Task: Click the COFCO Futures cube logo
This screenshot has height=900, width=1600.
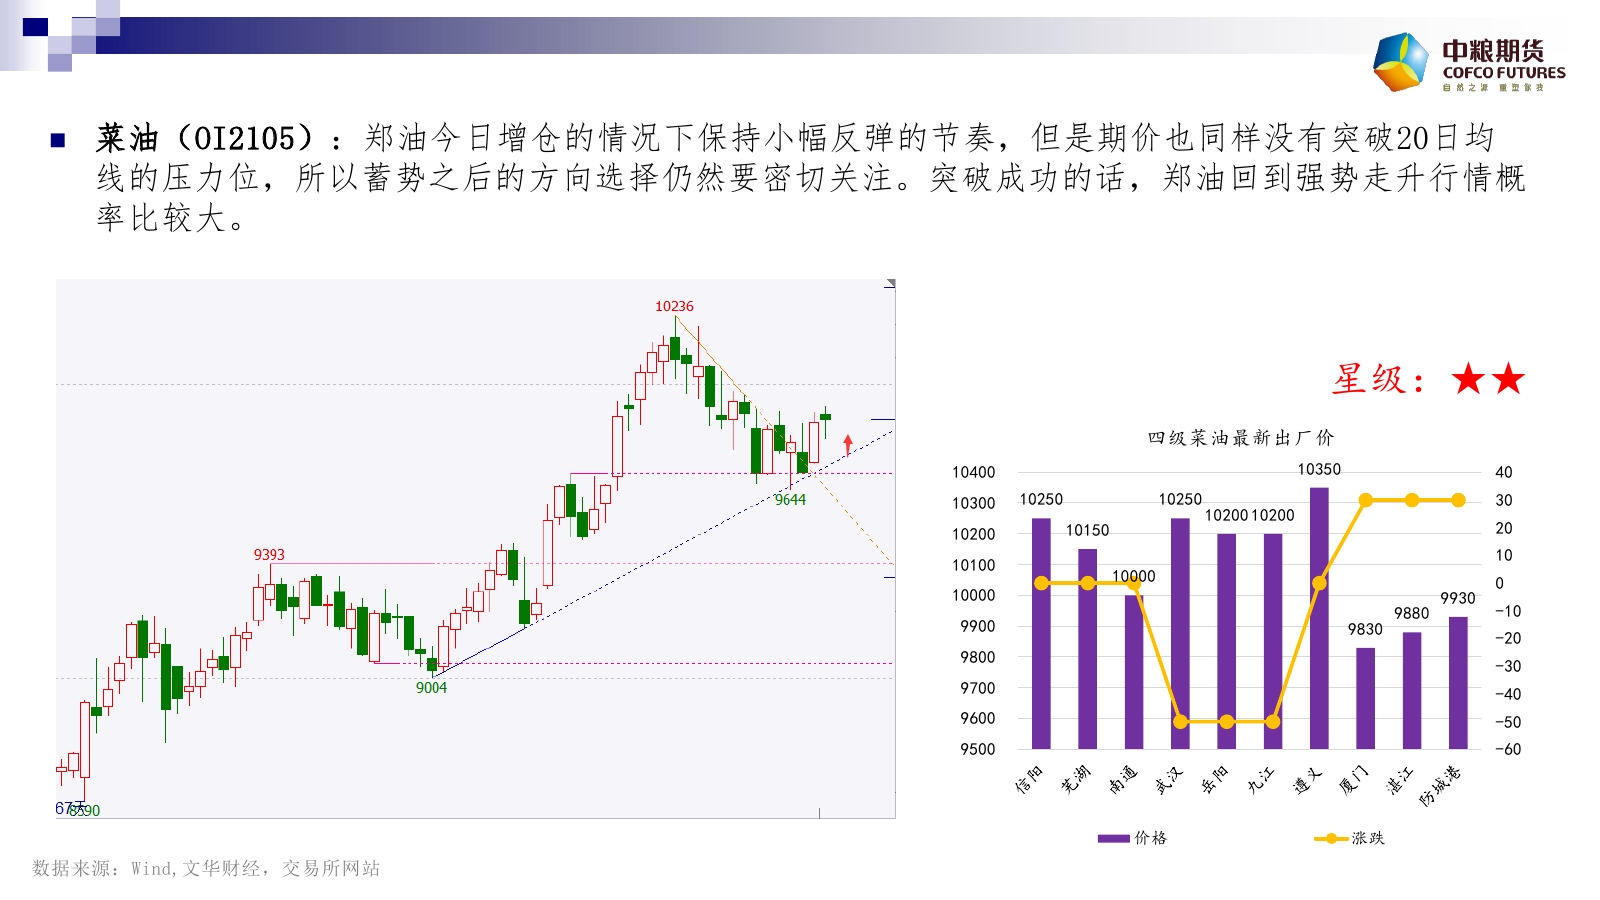Action: click(1401, 62)
